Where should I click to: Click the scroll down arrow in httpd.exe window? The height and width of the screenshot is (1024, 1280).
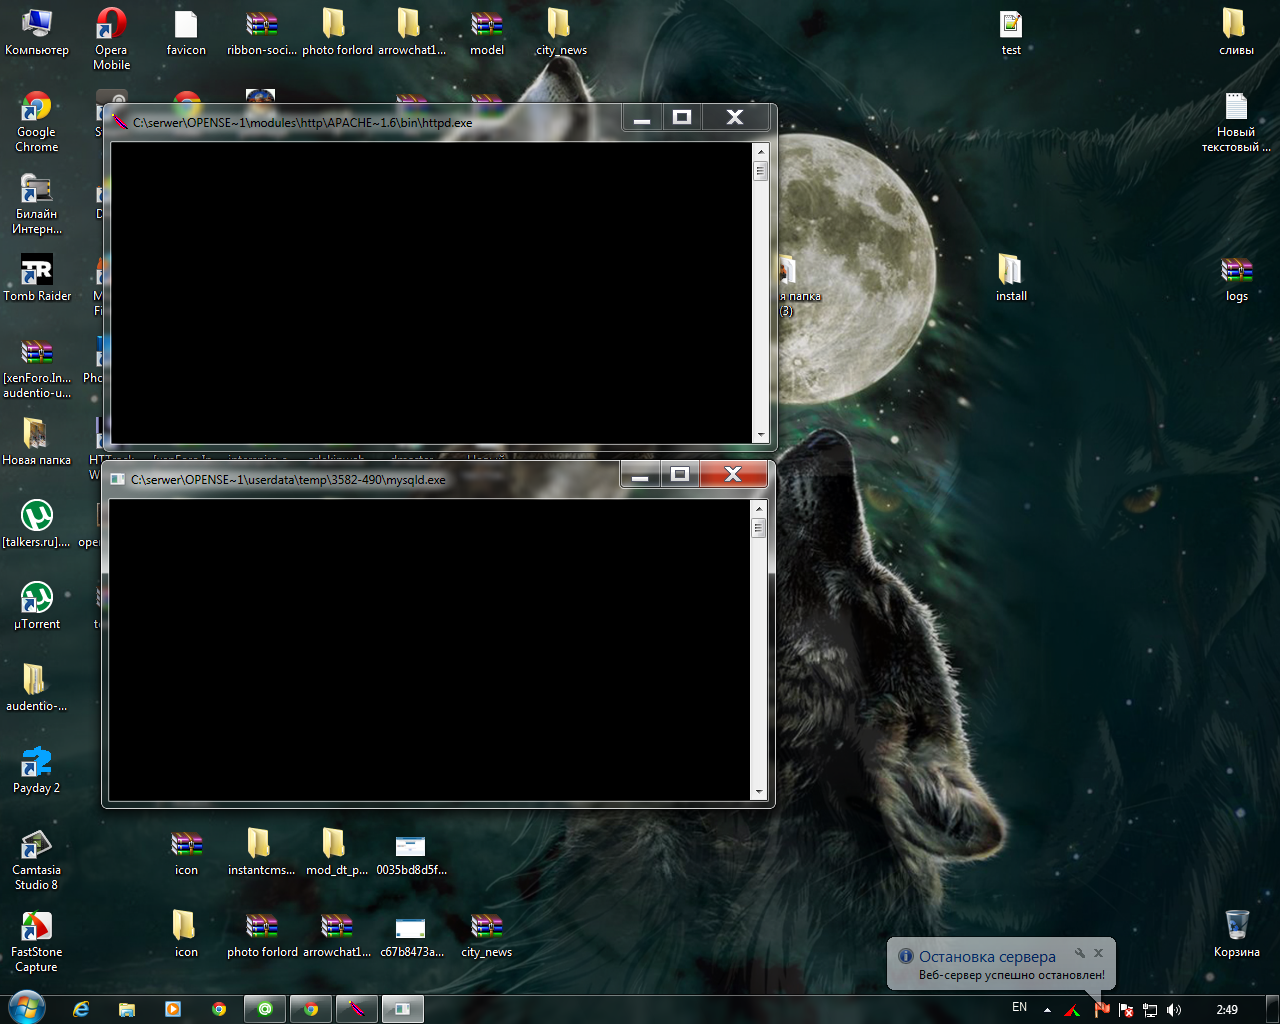point(760,435)
